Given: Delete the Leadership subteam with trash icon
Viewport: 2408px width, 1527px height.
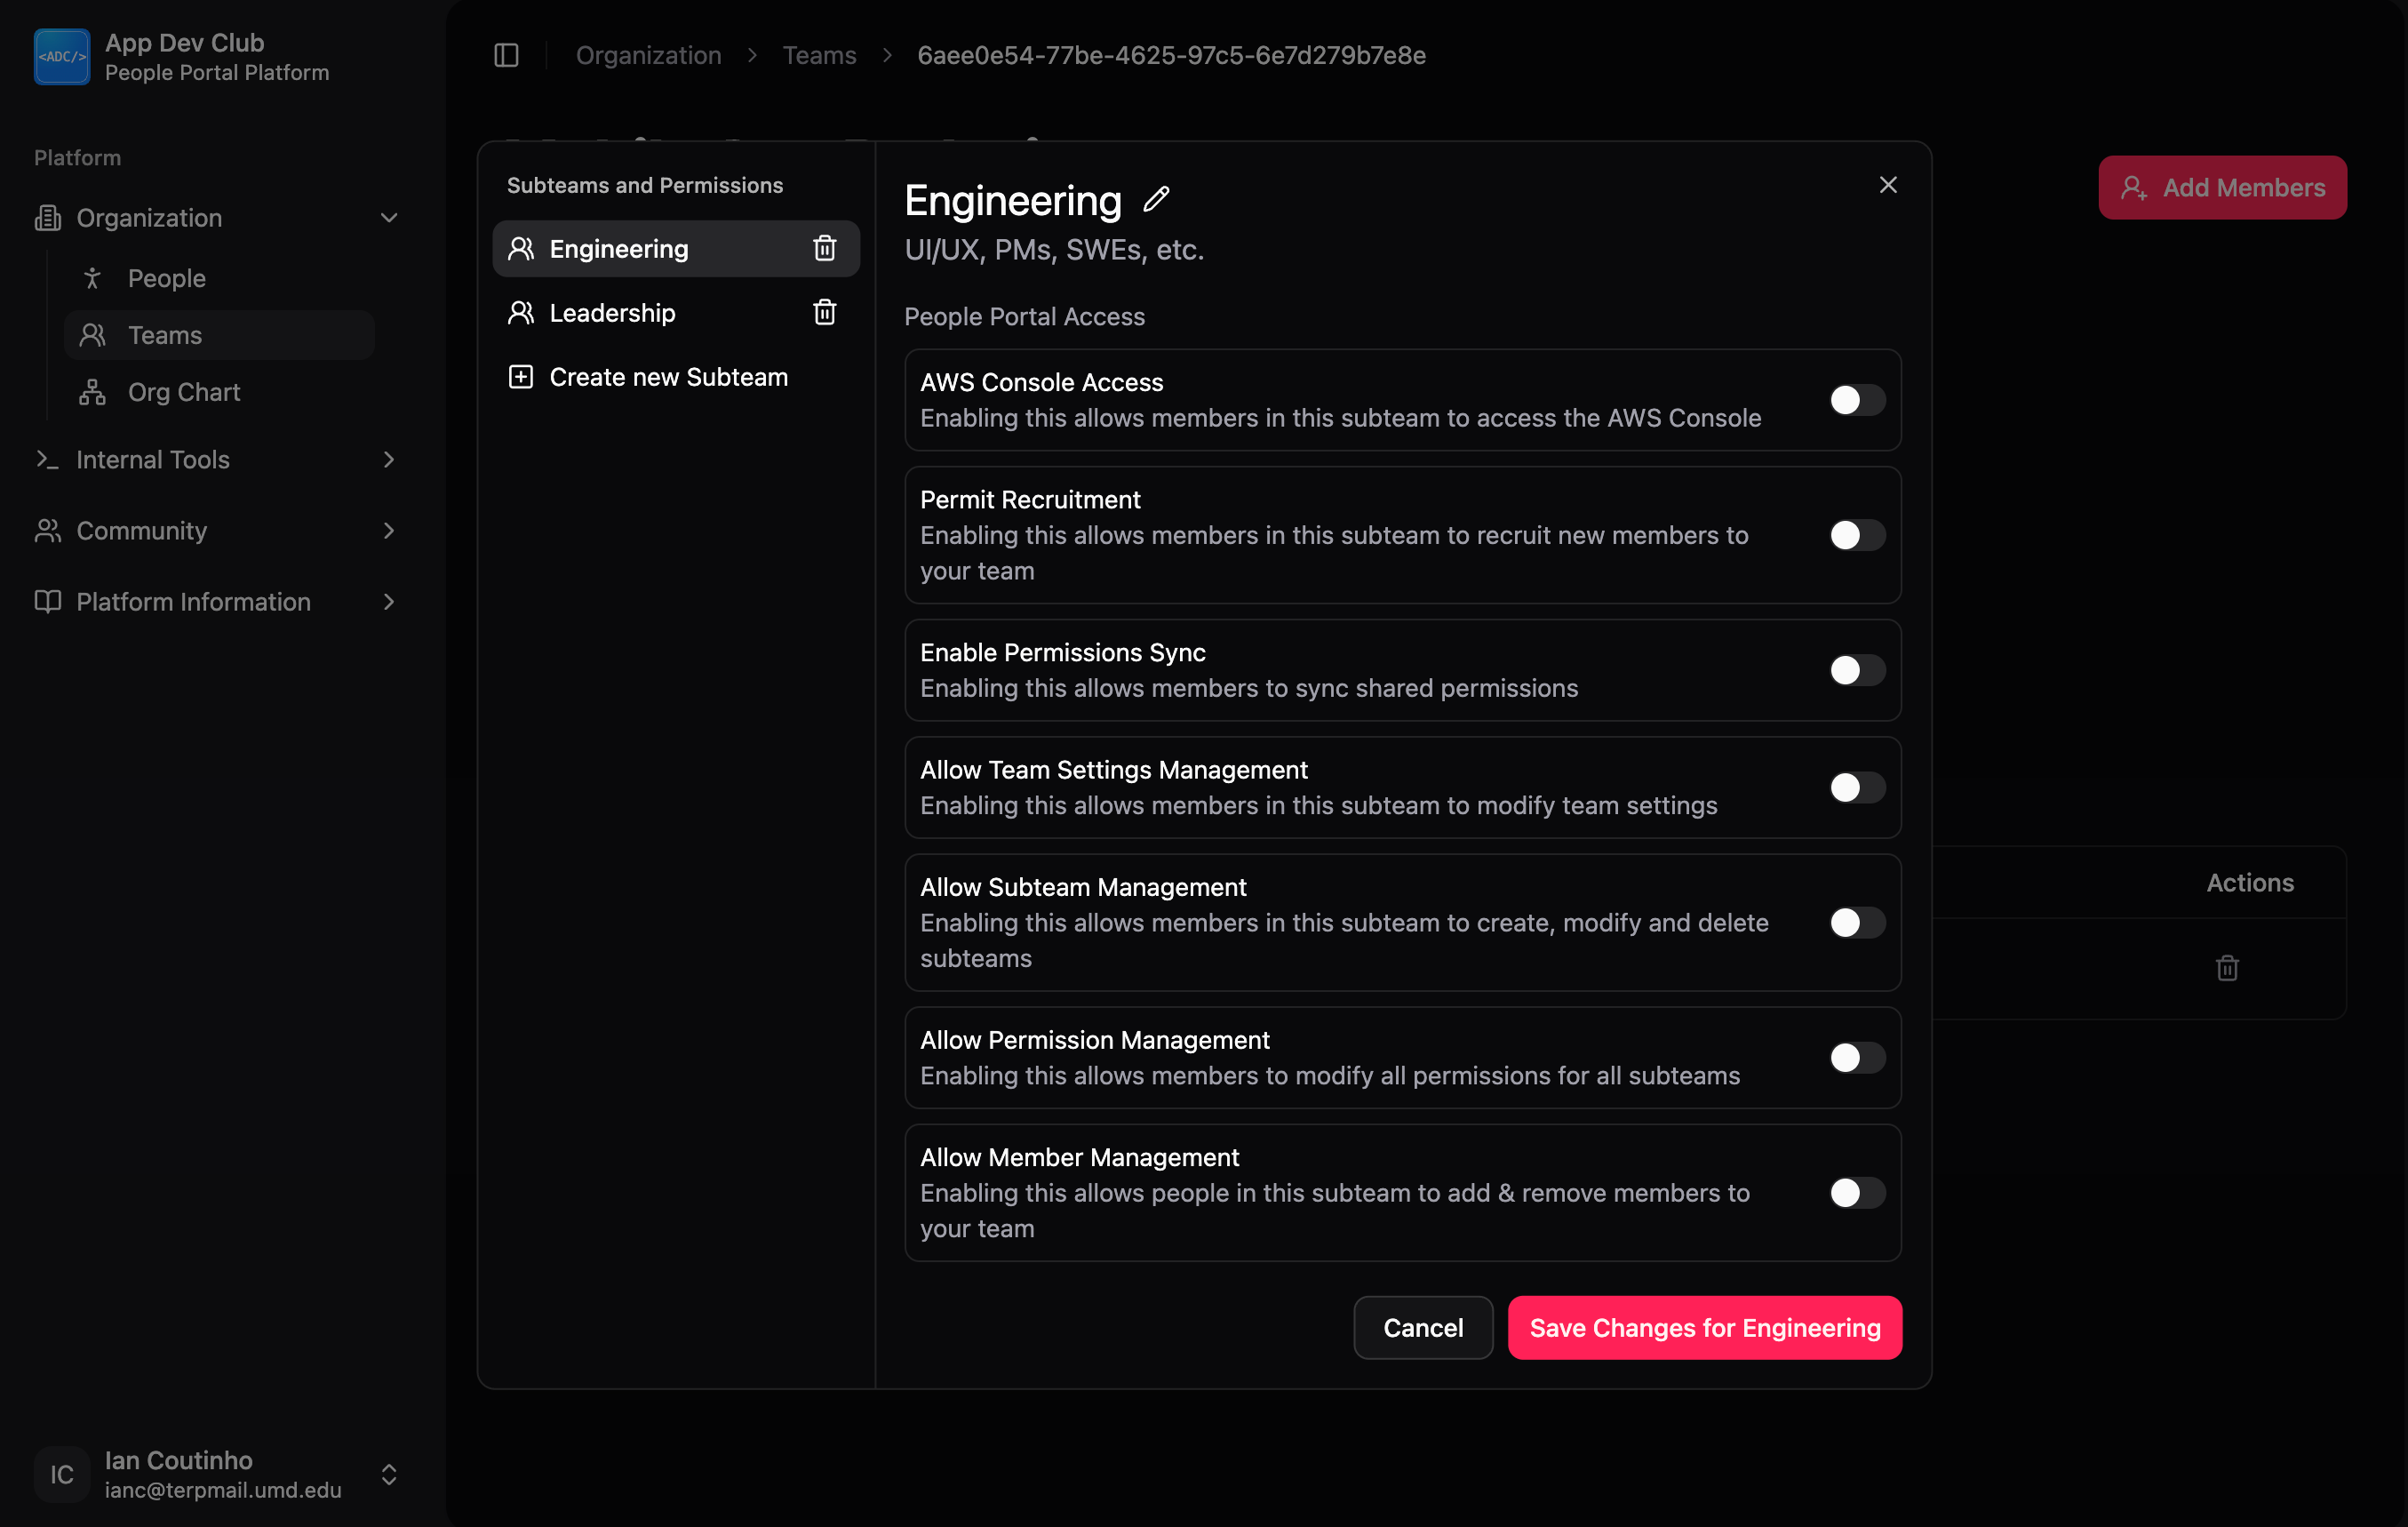Looking at the screenshot, I should tap(824, 312).
